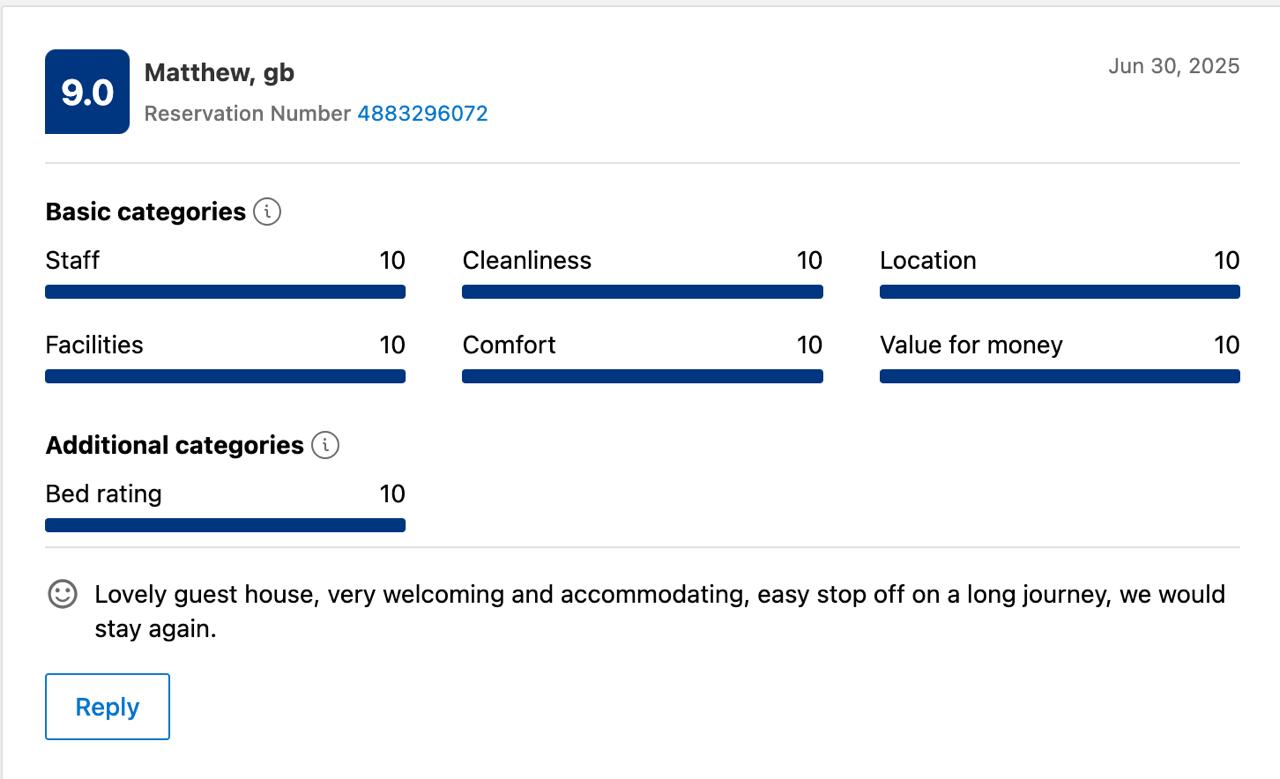The width and height of the screenshot is (1280, 779).
Task: Click the Facilities rating bar
Action: coord(225,376)
